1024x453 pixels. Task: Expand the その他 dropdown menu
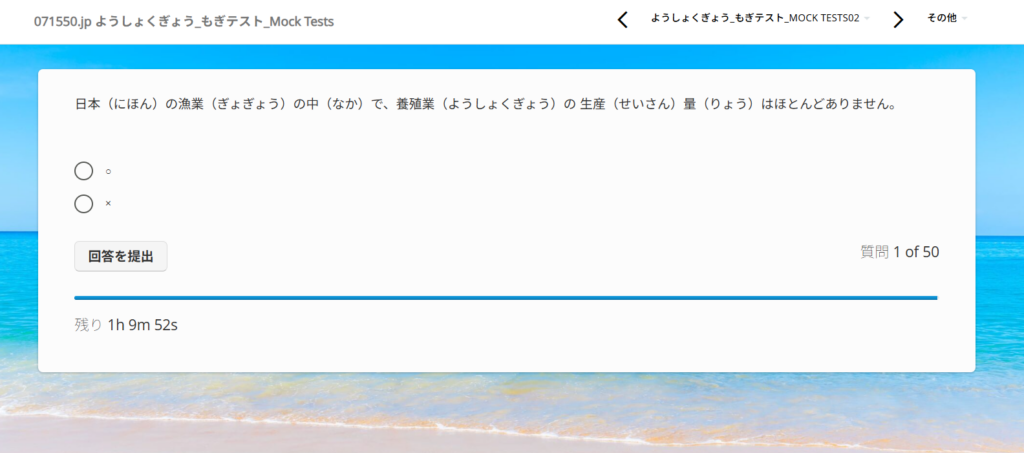[x=941, y=18]
